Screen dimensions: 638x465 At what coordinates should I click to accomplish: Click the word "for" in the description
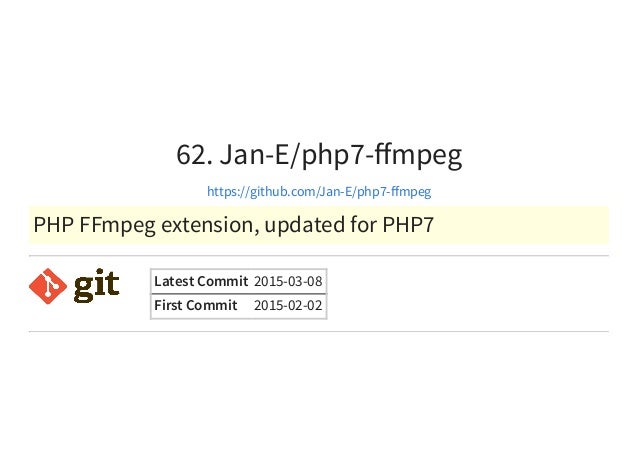pyautogui.click(x=363, y=225)
